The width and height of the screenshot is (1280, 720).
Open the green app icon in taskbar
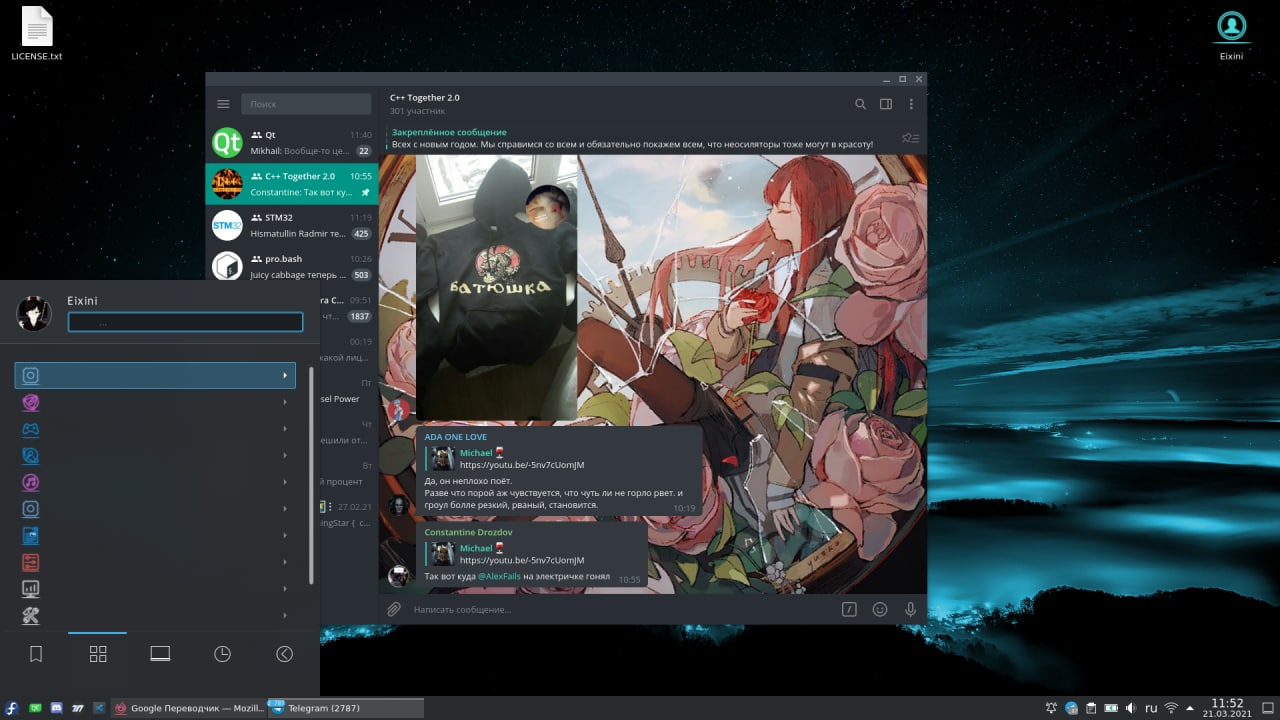(35, 708)
